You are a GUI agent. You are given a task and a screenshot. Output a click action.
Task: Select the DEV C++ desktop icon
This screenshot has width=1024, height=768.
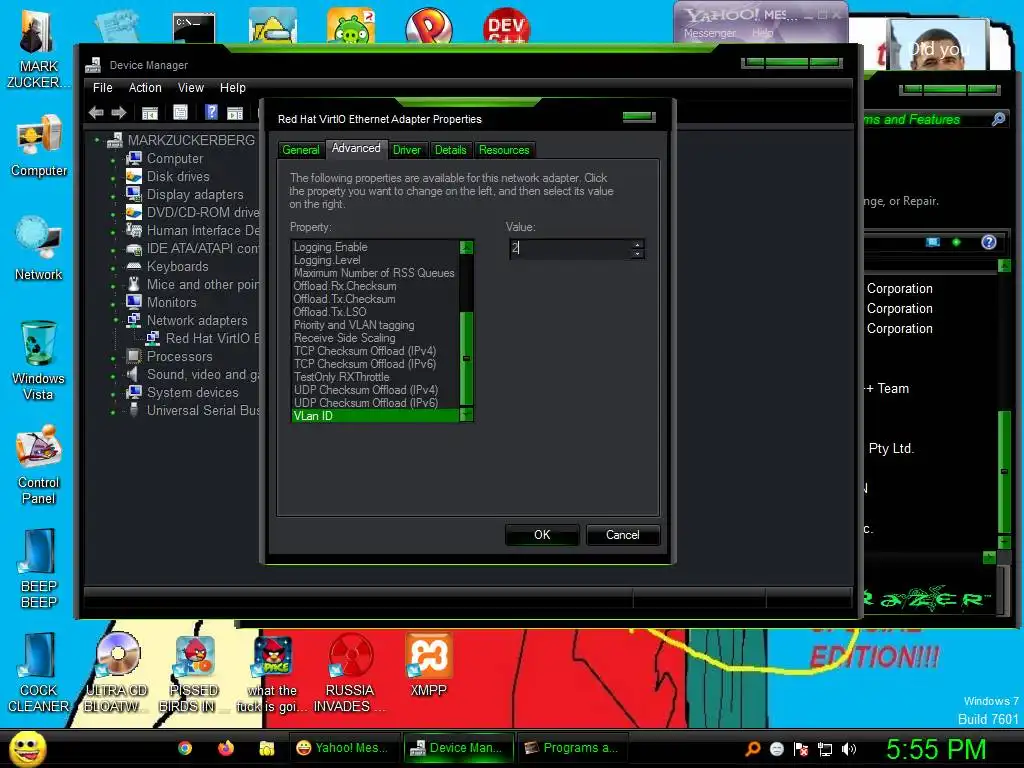[507, 25]
